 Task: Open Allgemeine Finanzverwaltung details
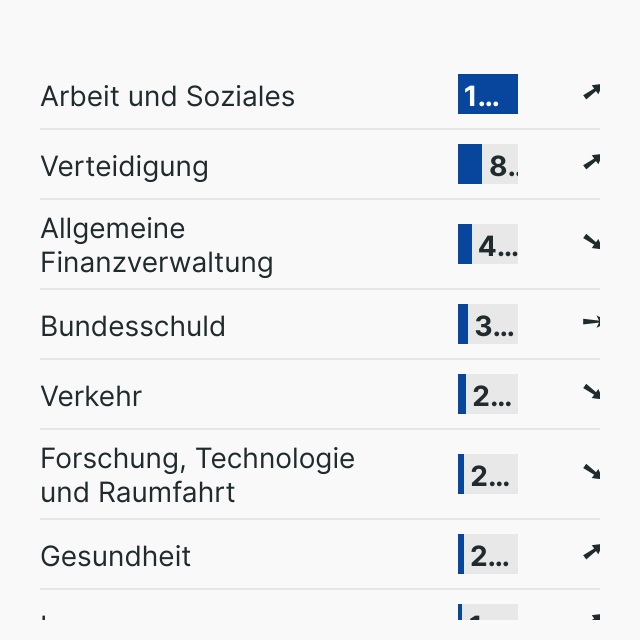click(157, 246)
